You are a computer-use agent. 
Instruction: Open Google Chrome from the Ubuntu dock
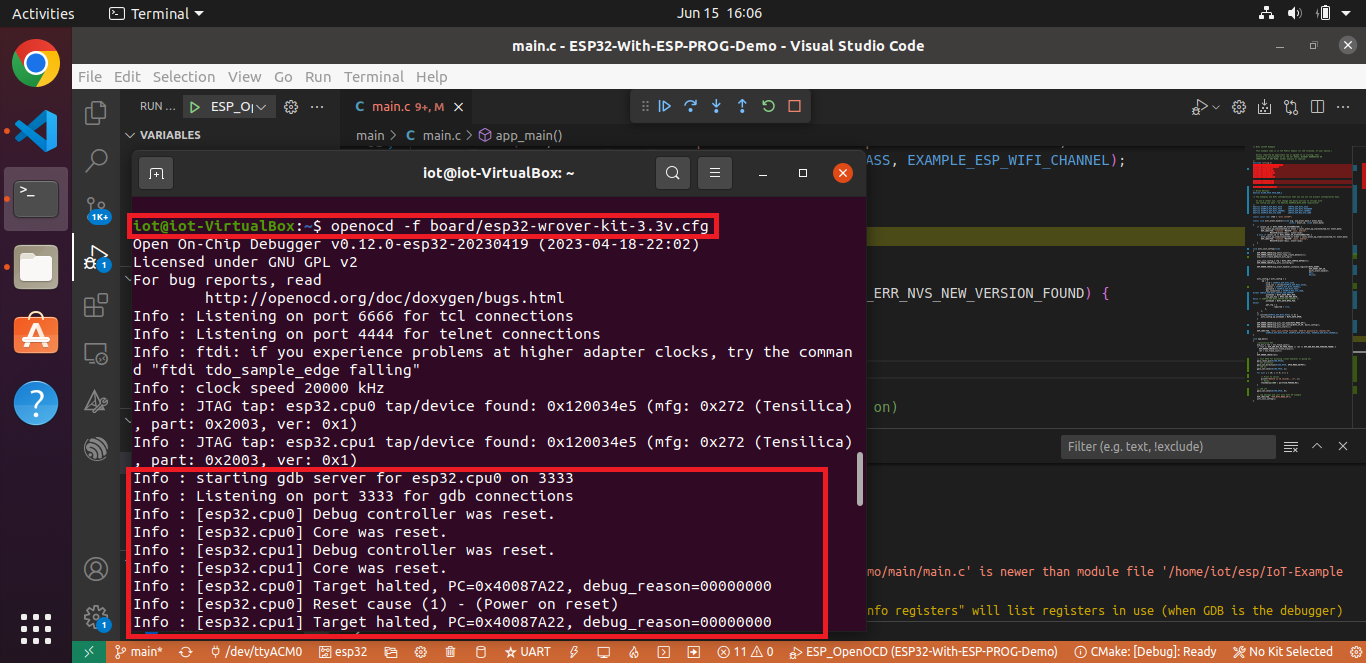(x=36, y=65)
